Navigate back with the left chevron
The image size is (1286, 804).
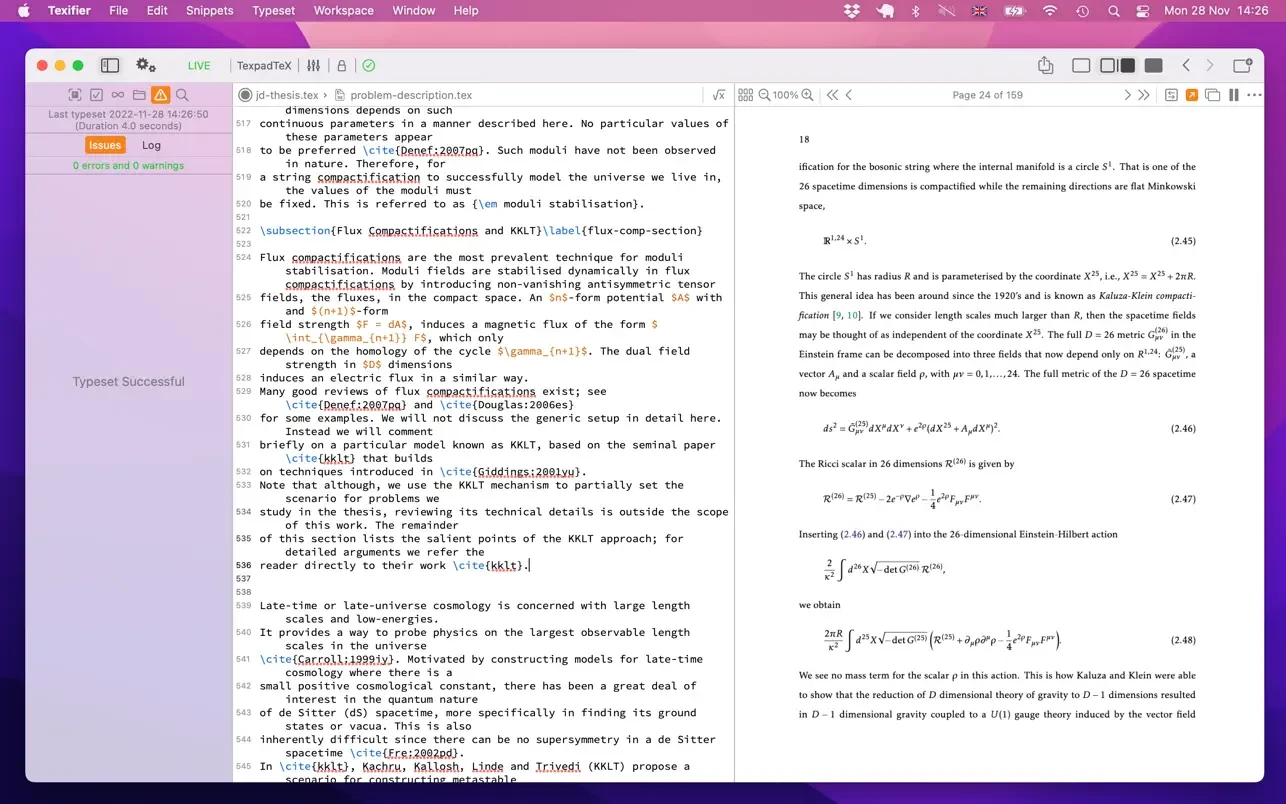click(1186, 65)
